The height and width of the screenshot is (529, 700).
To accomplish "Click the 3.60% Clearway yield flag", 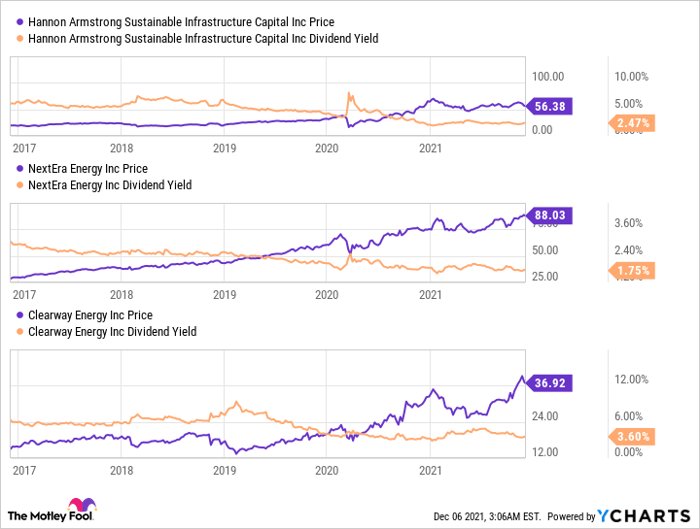I will click(x=633, y=436).
